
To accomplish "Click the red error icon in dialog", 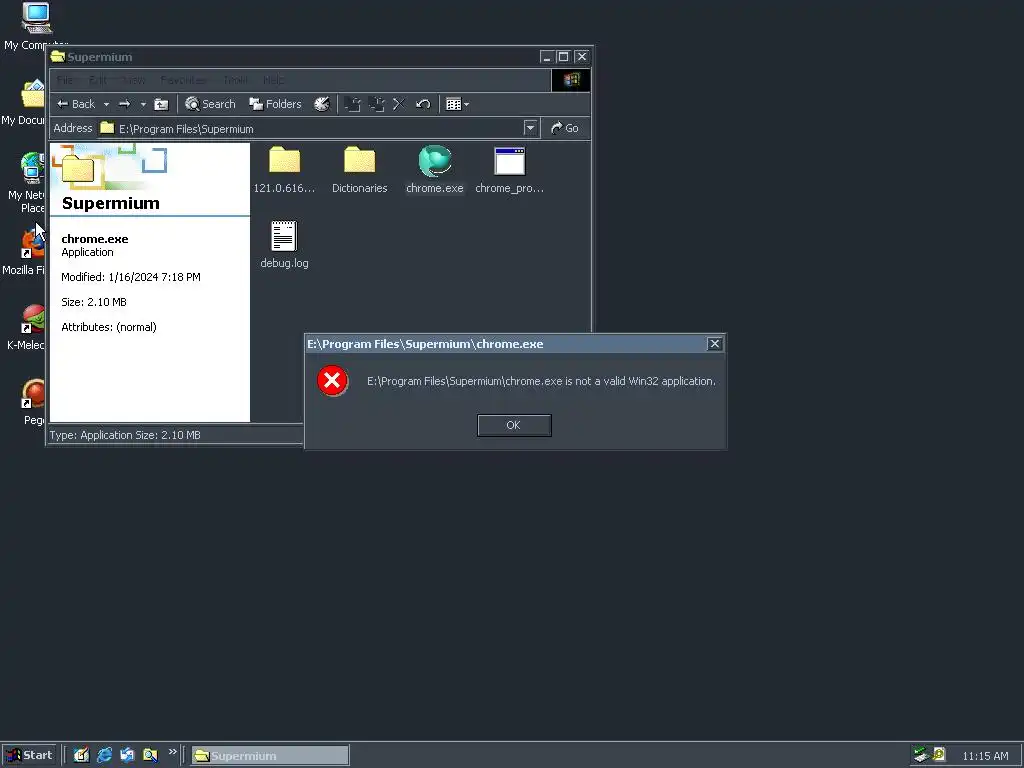I will [332, 381].
